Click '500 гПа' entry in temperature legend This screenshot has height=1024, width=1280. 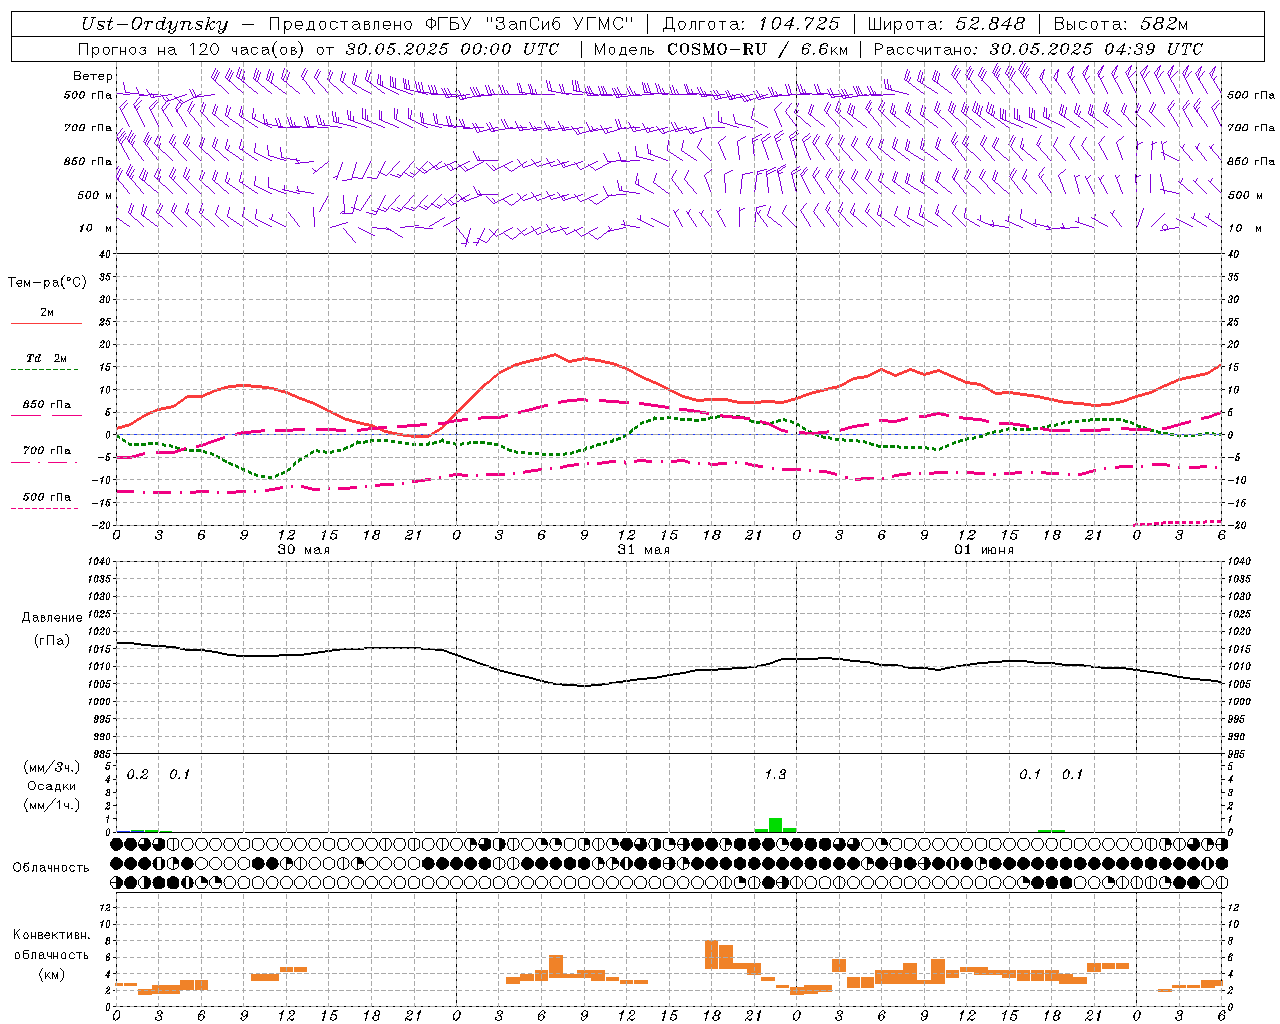click(47, 497)
